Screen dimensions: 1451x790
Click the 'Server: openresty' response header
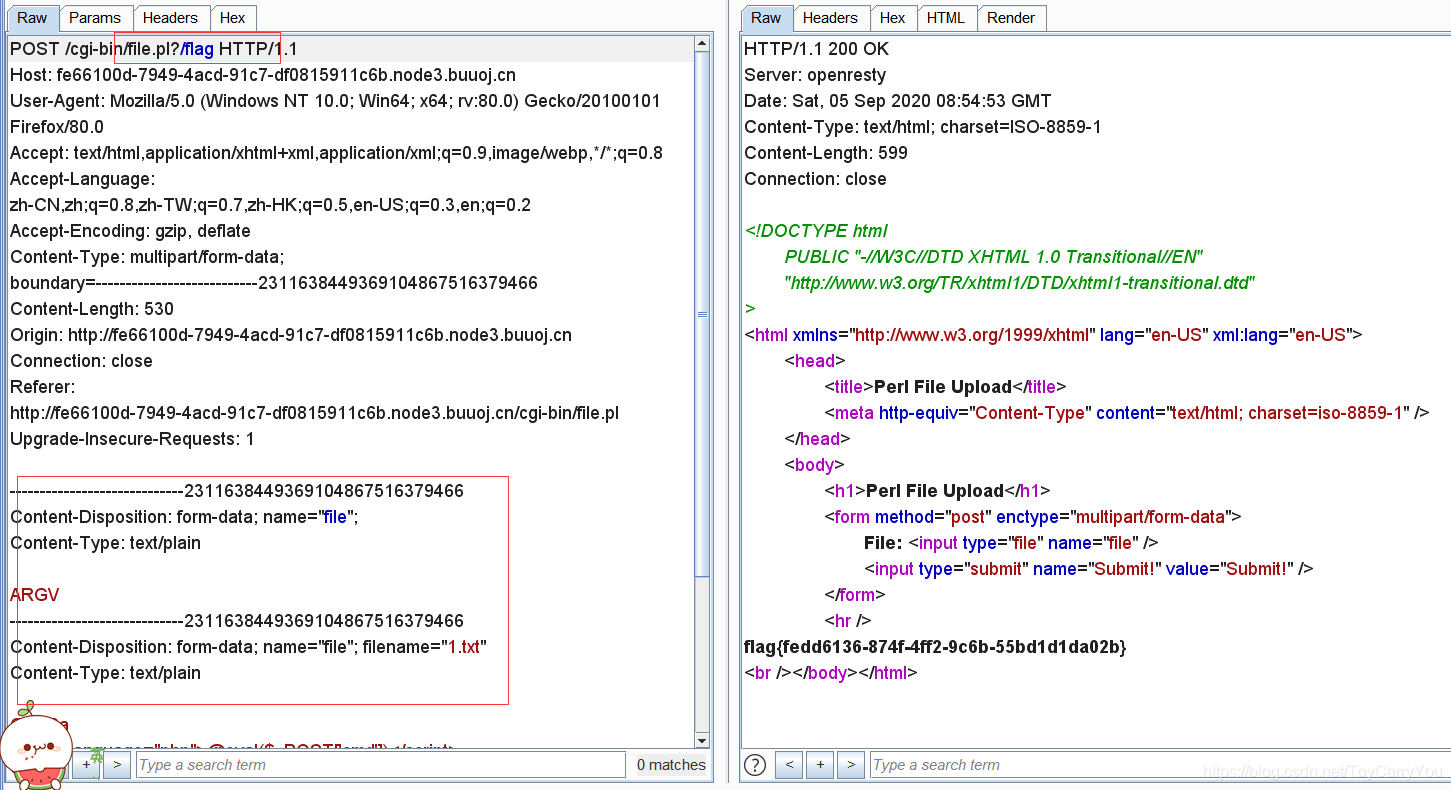pyautogui.click(x=815, y=75)
